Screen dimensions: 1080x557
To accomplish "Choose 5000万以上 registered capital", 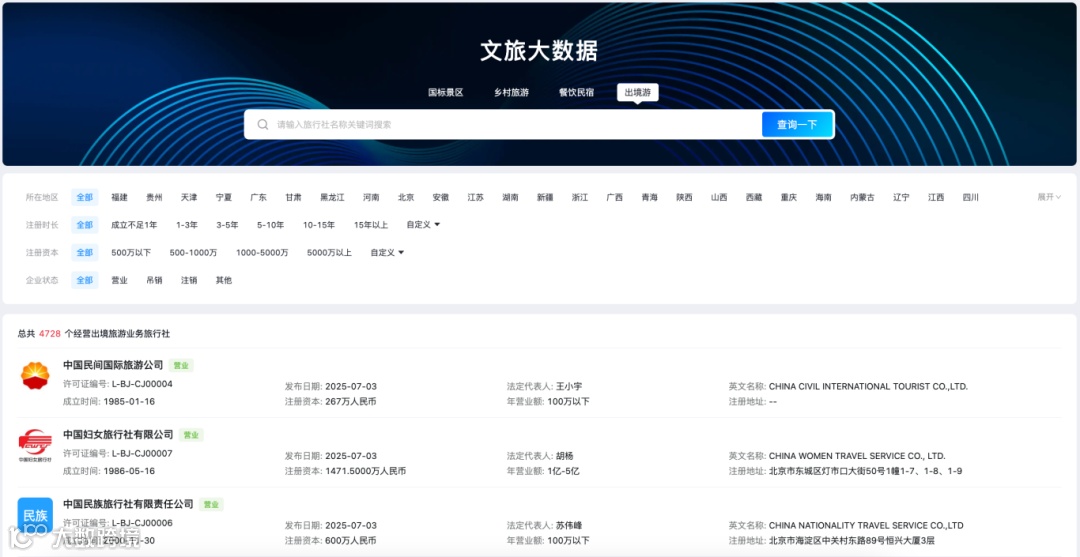I will tap(329, 253).
